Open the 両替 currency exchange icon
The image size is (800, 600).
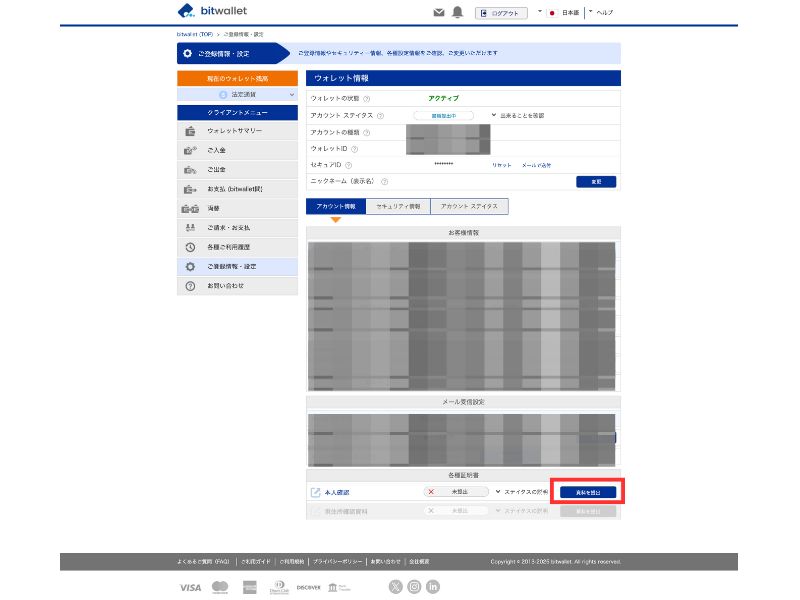(x=190, y=208)
